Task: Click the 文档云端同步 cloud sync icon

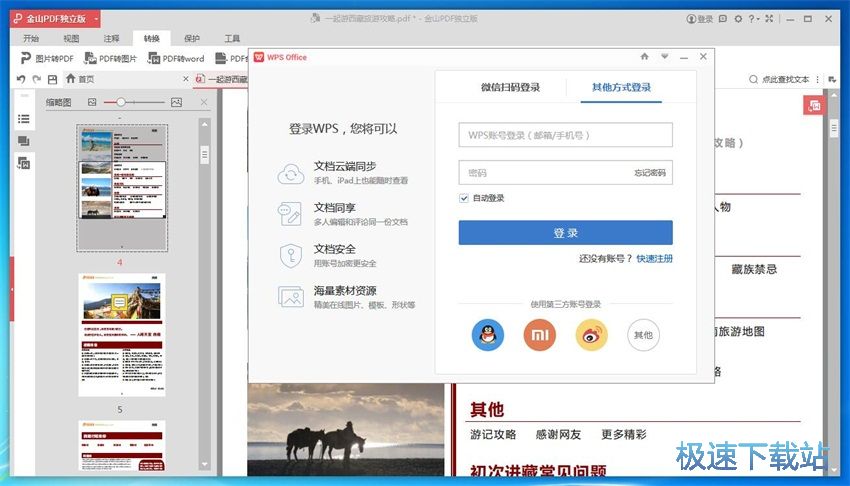Action: [291, 173]
